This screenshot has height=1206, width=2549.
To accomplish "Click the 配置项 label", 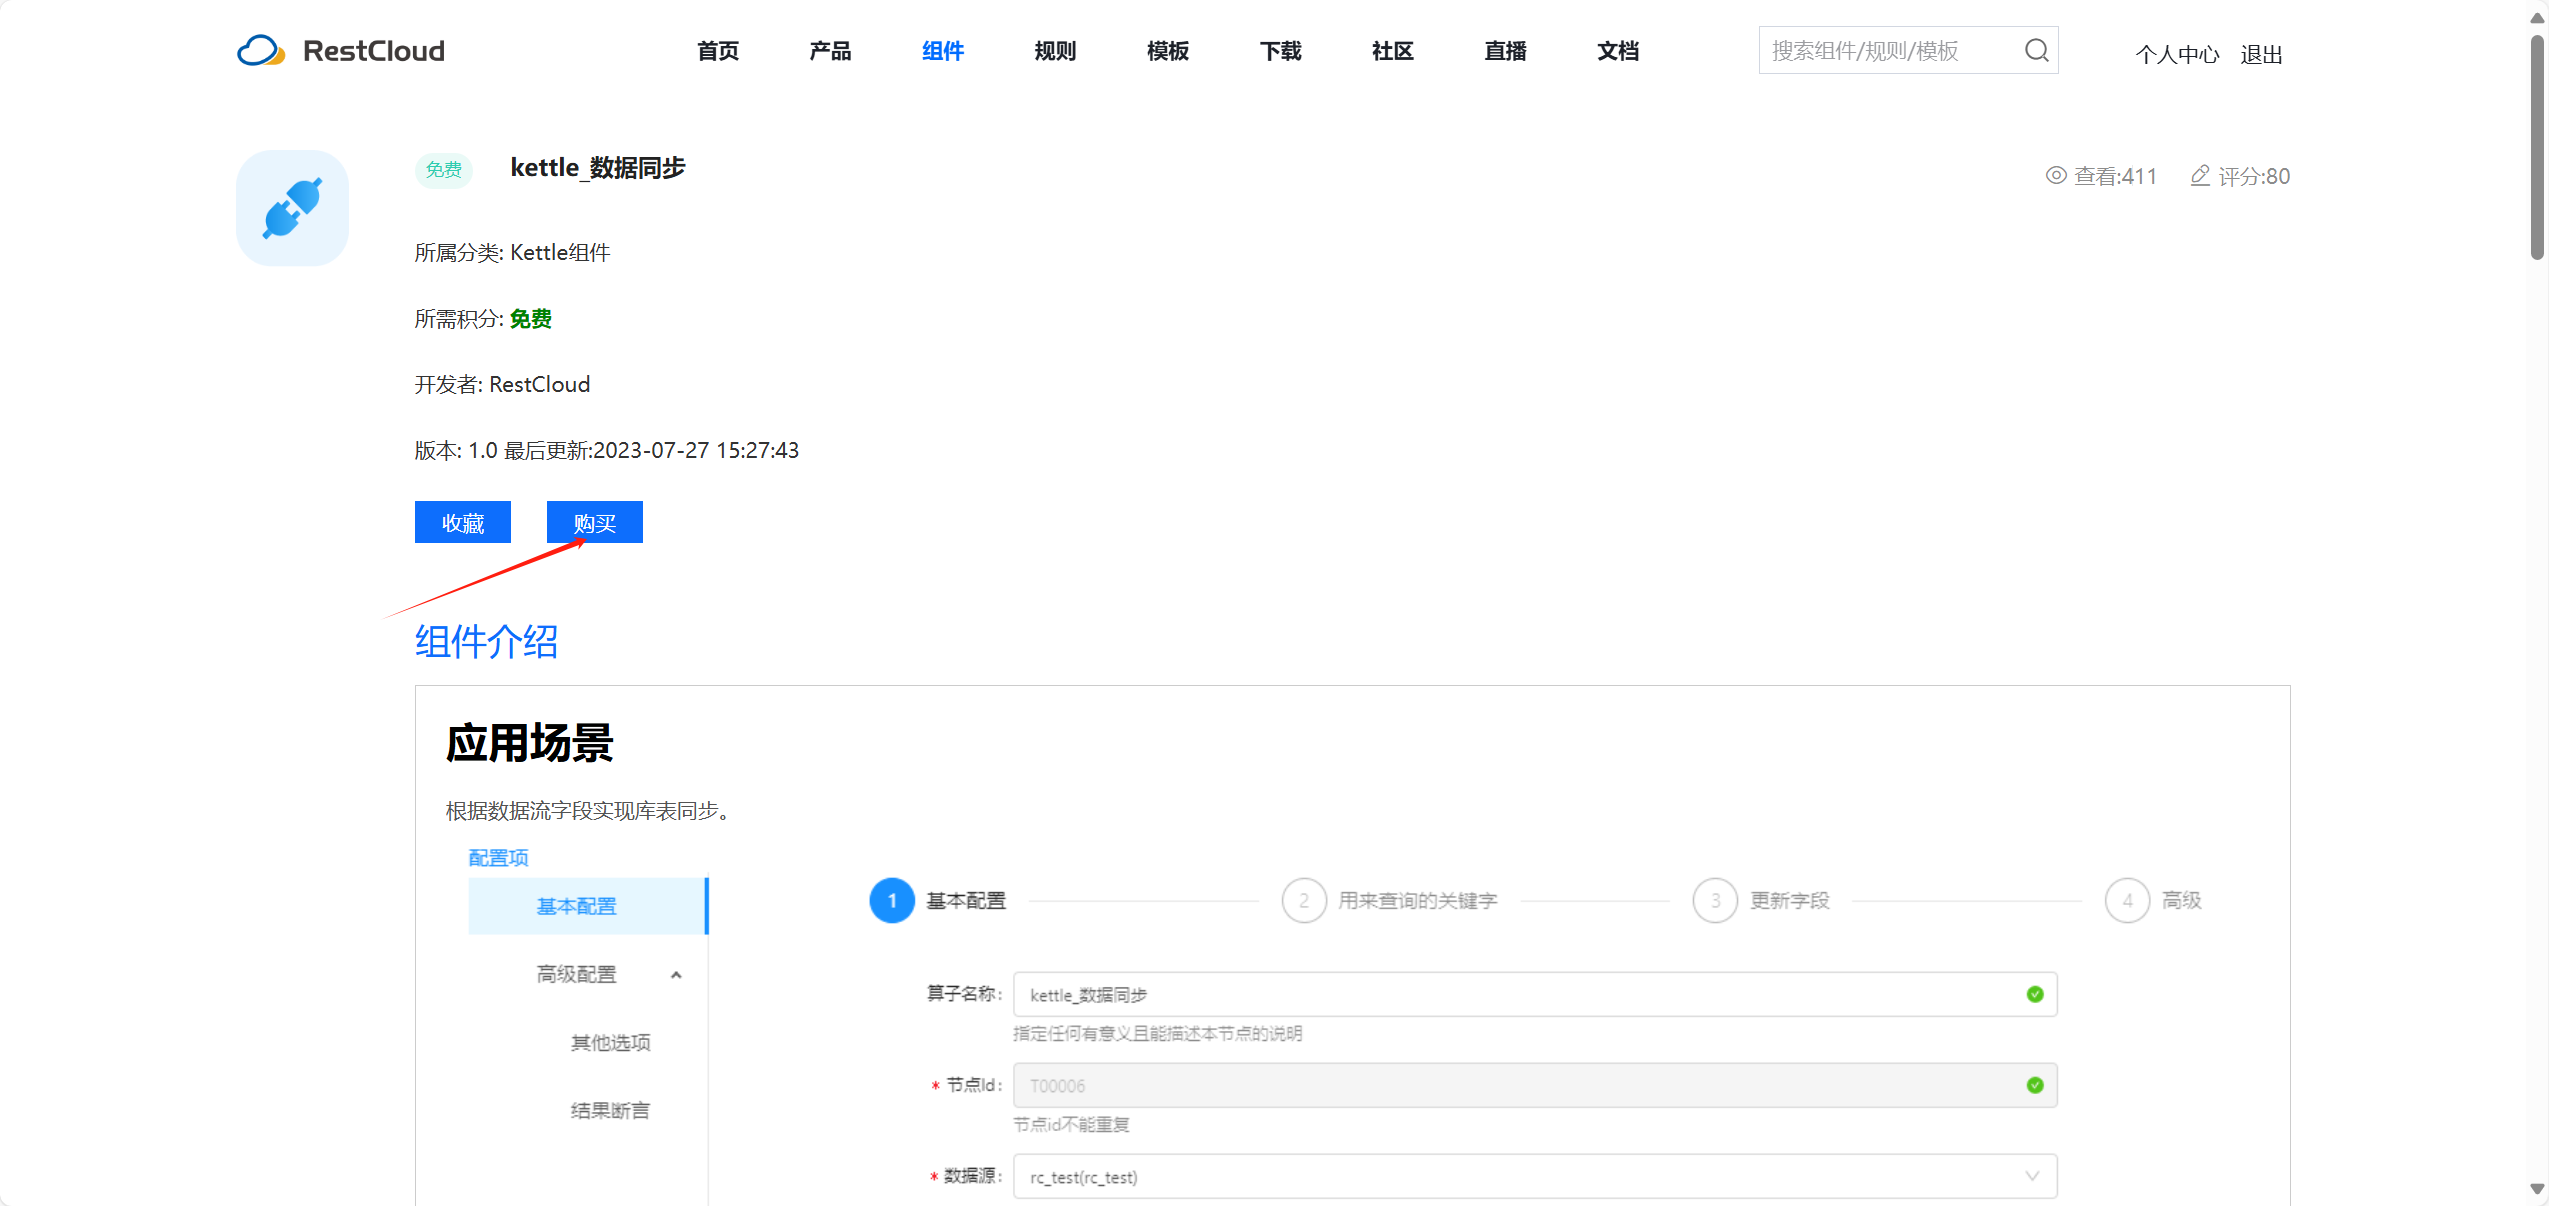I will [x=499, y=858].
